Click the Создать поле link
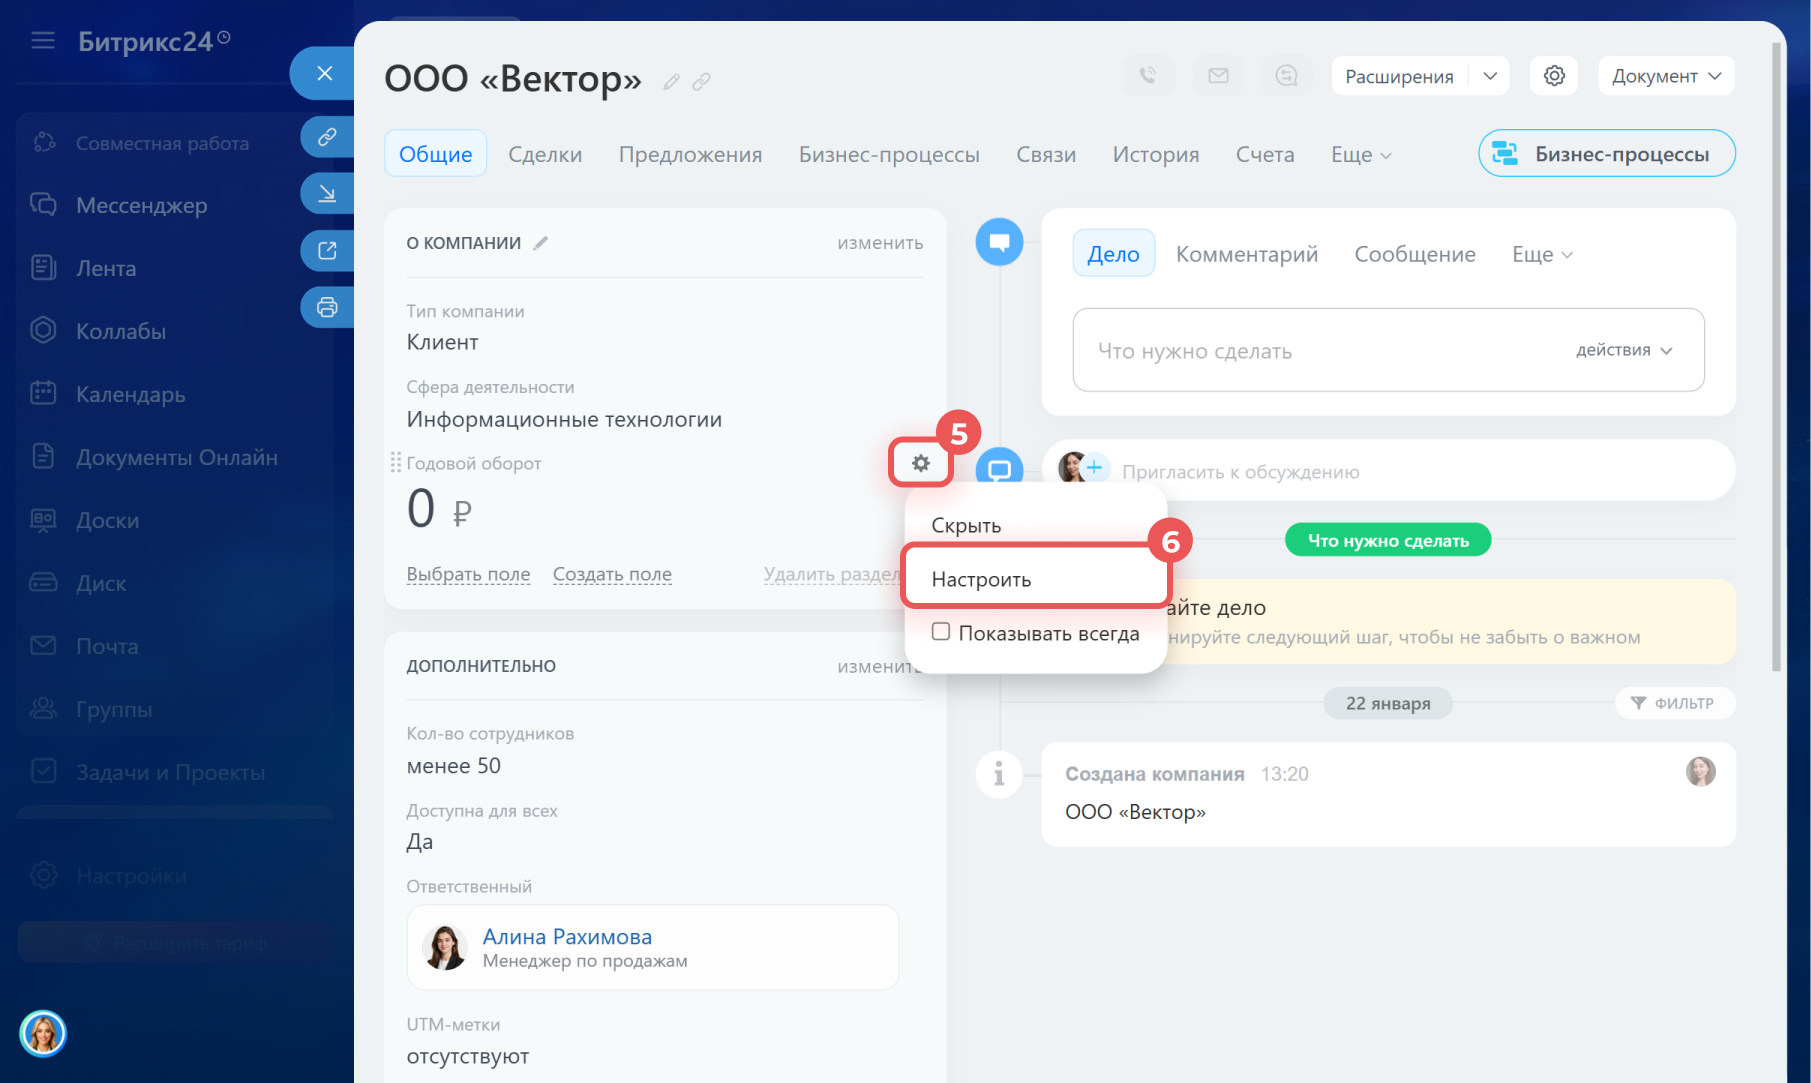This screenshot has width=1811, height=1083. click(612, 575)
